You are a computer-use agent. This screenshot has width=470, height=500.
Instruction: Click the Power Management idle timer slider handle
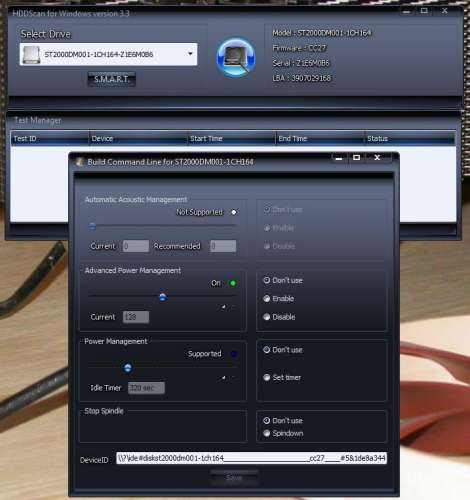[x=128, y=368]
